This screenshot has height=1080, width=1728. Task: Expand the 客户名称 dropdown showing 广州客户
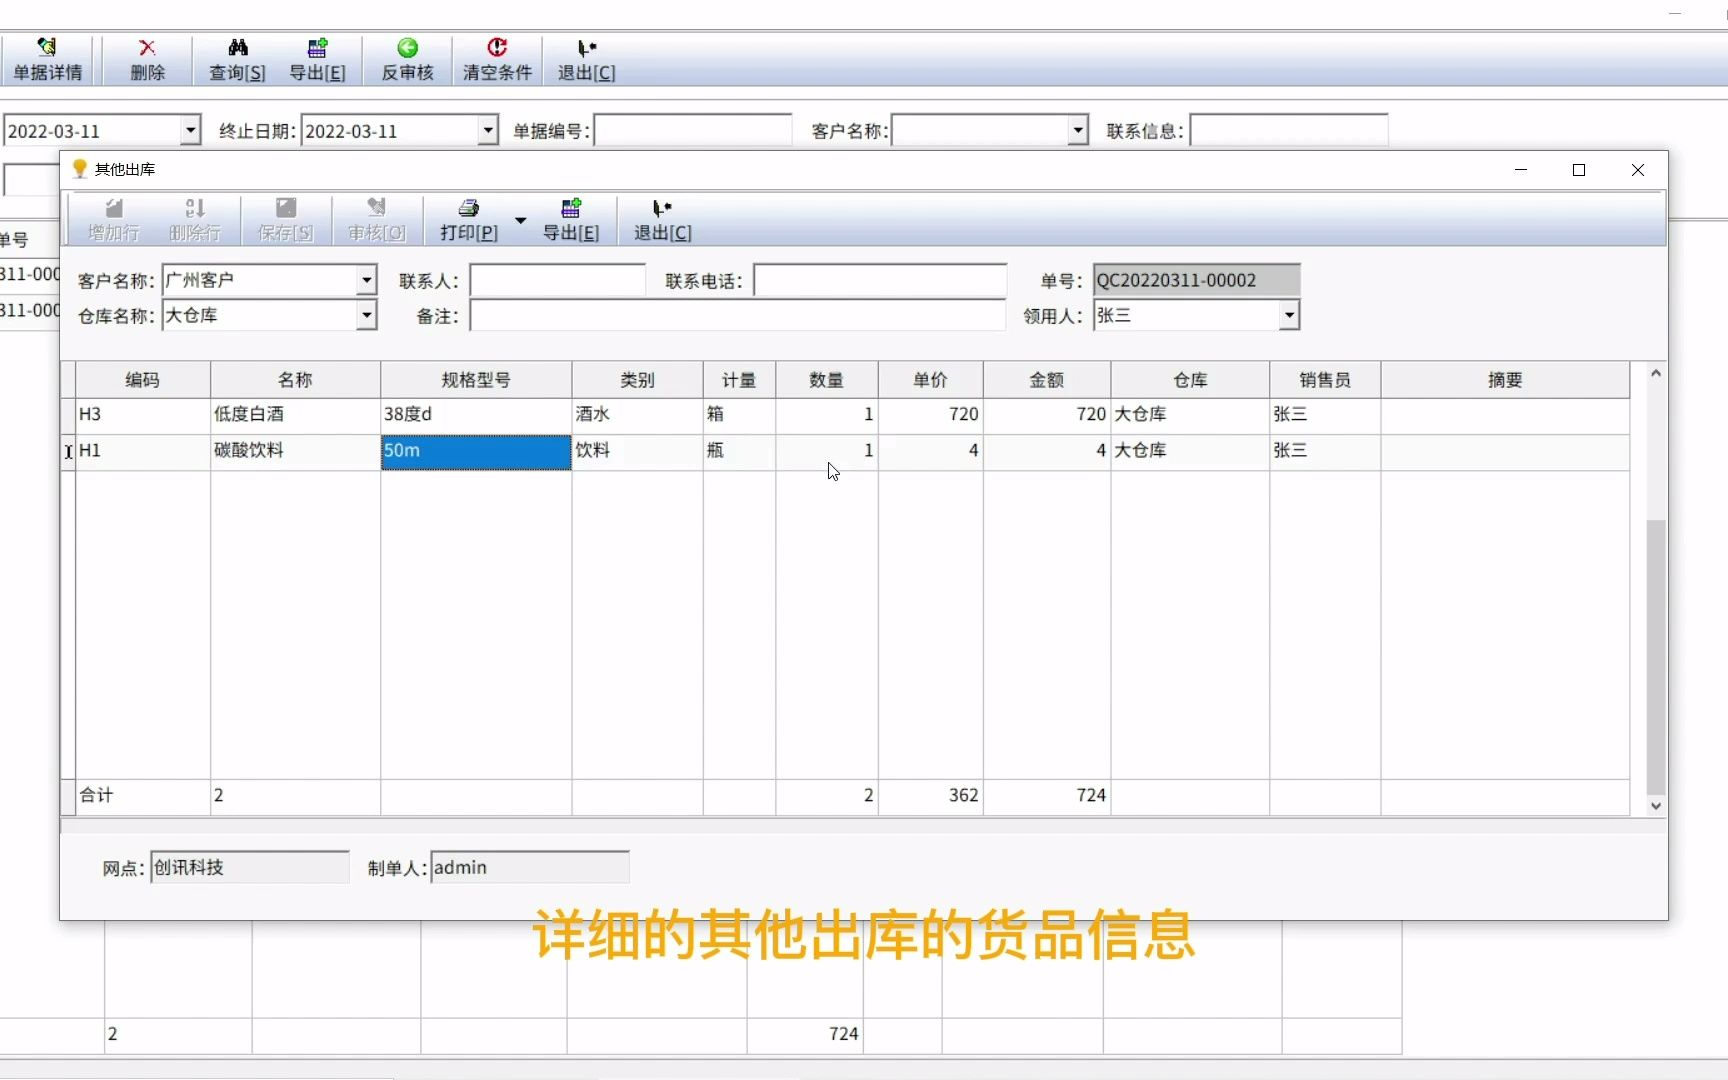pyautogui.click(x=366, y=281)
